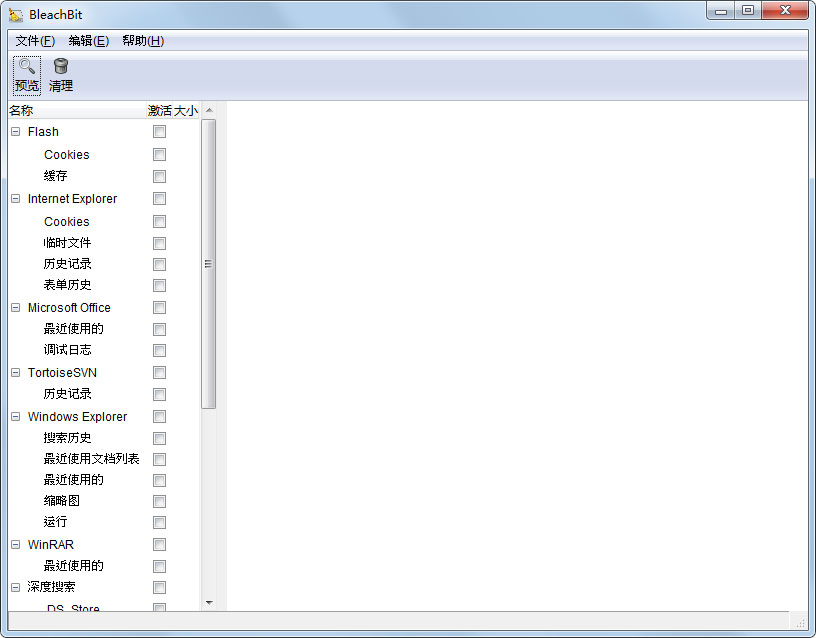Viewport: 816px width, 638px height.
Task: Select the 临时文件 item label
Action: click(68, 243)
